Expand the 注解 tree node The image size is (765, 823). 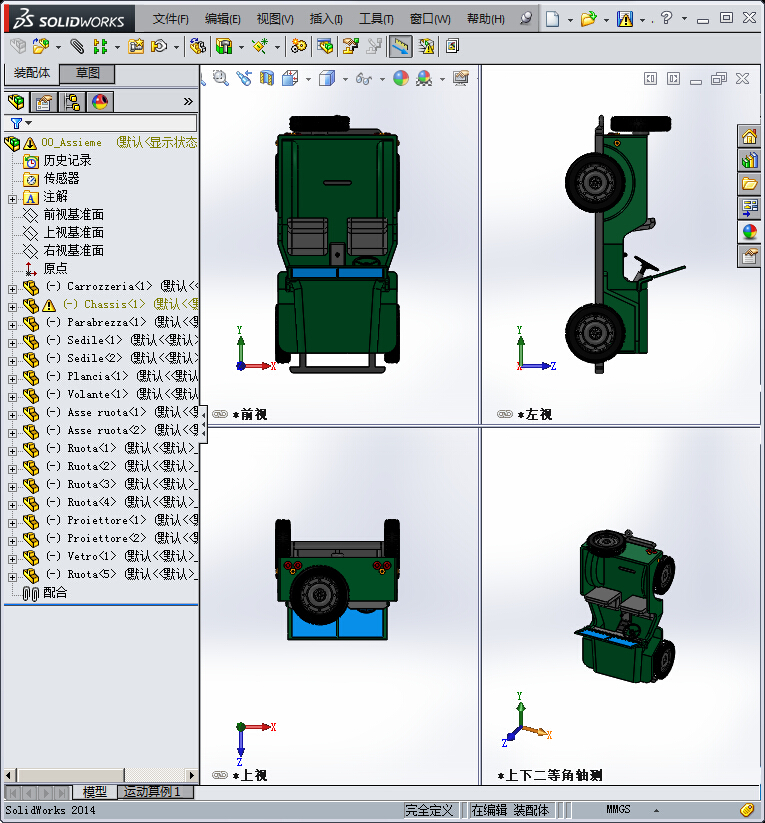[x=13, y=199]
